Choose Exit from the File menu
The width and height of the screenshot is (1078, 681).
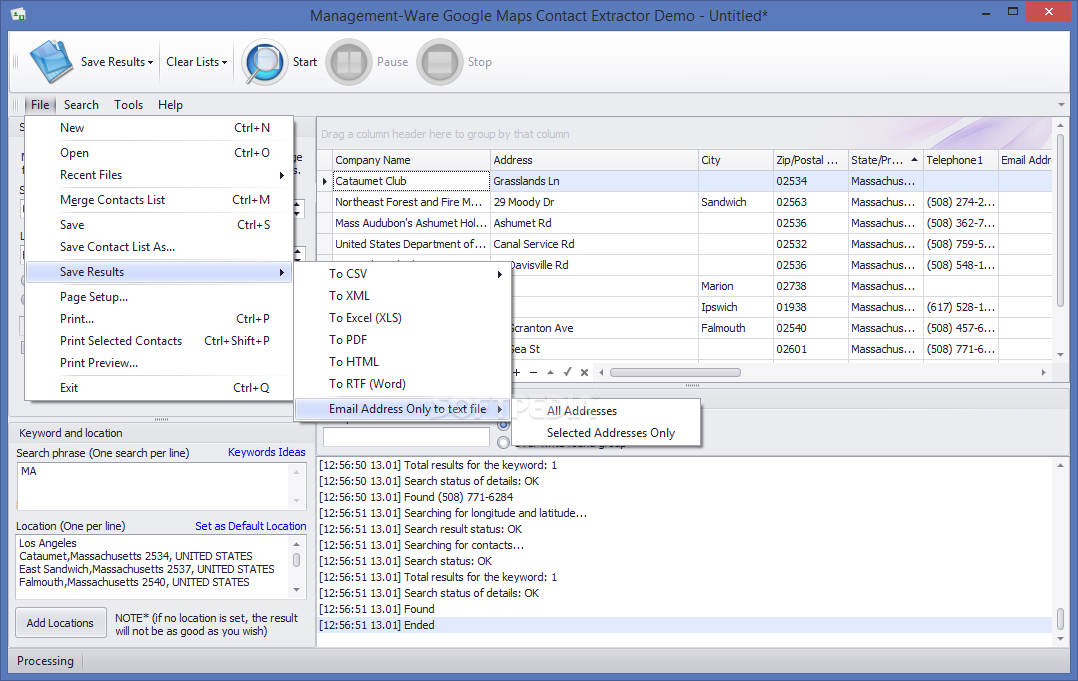160,388
